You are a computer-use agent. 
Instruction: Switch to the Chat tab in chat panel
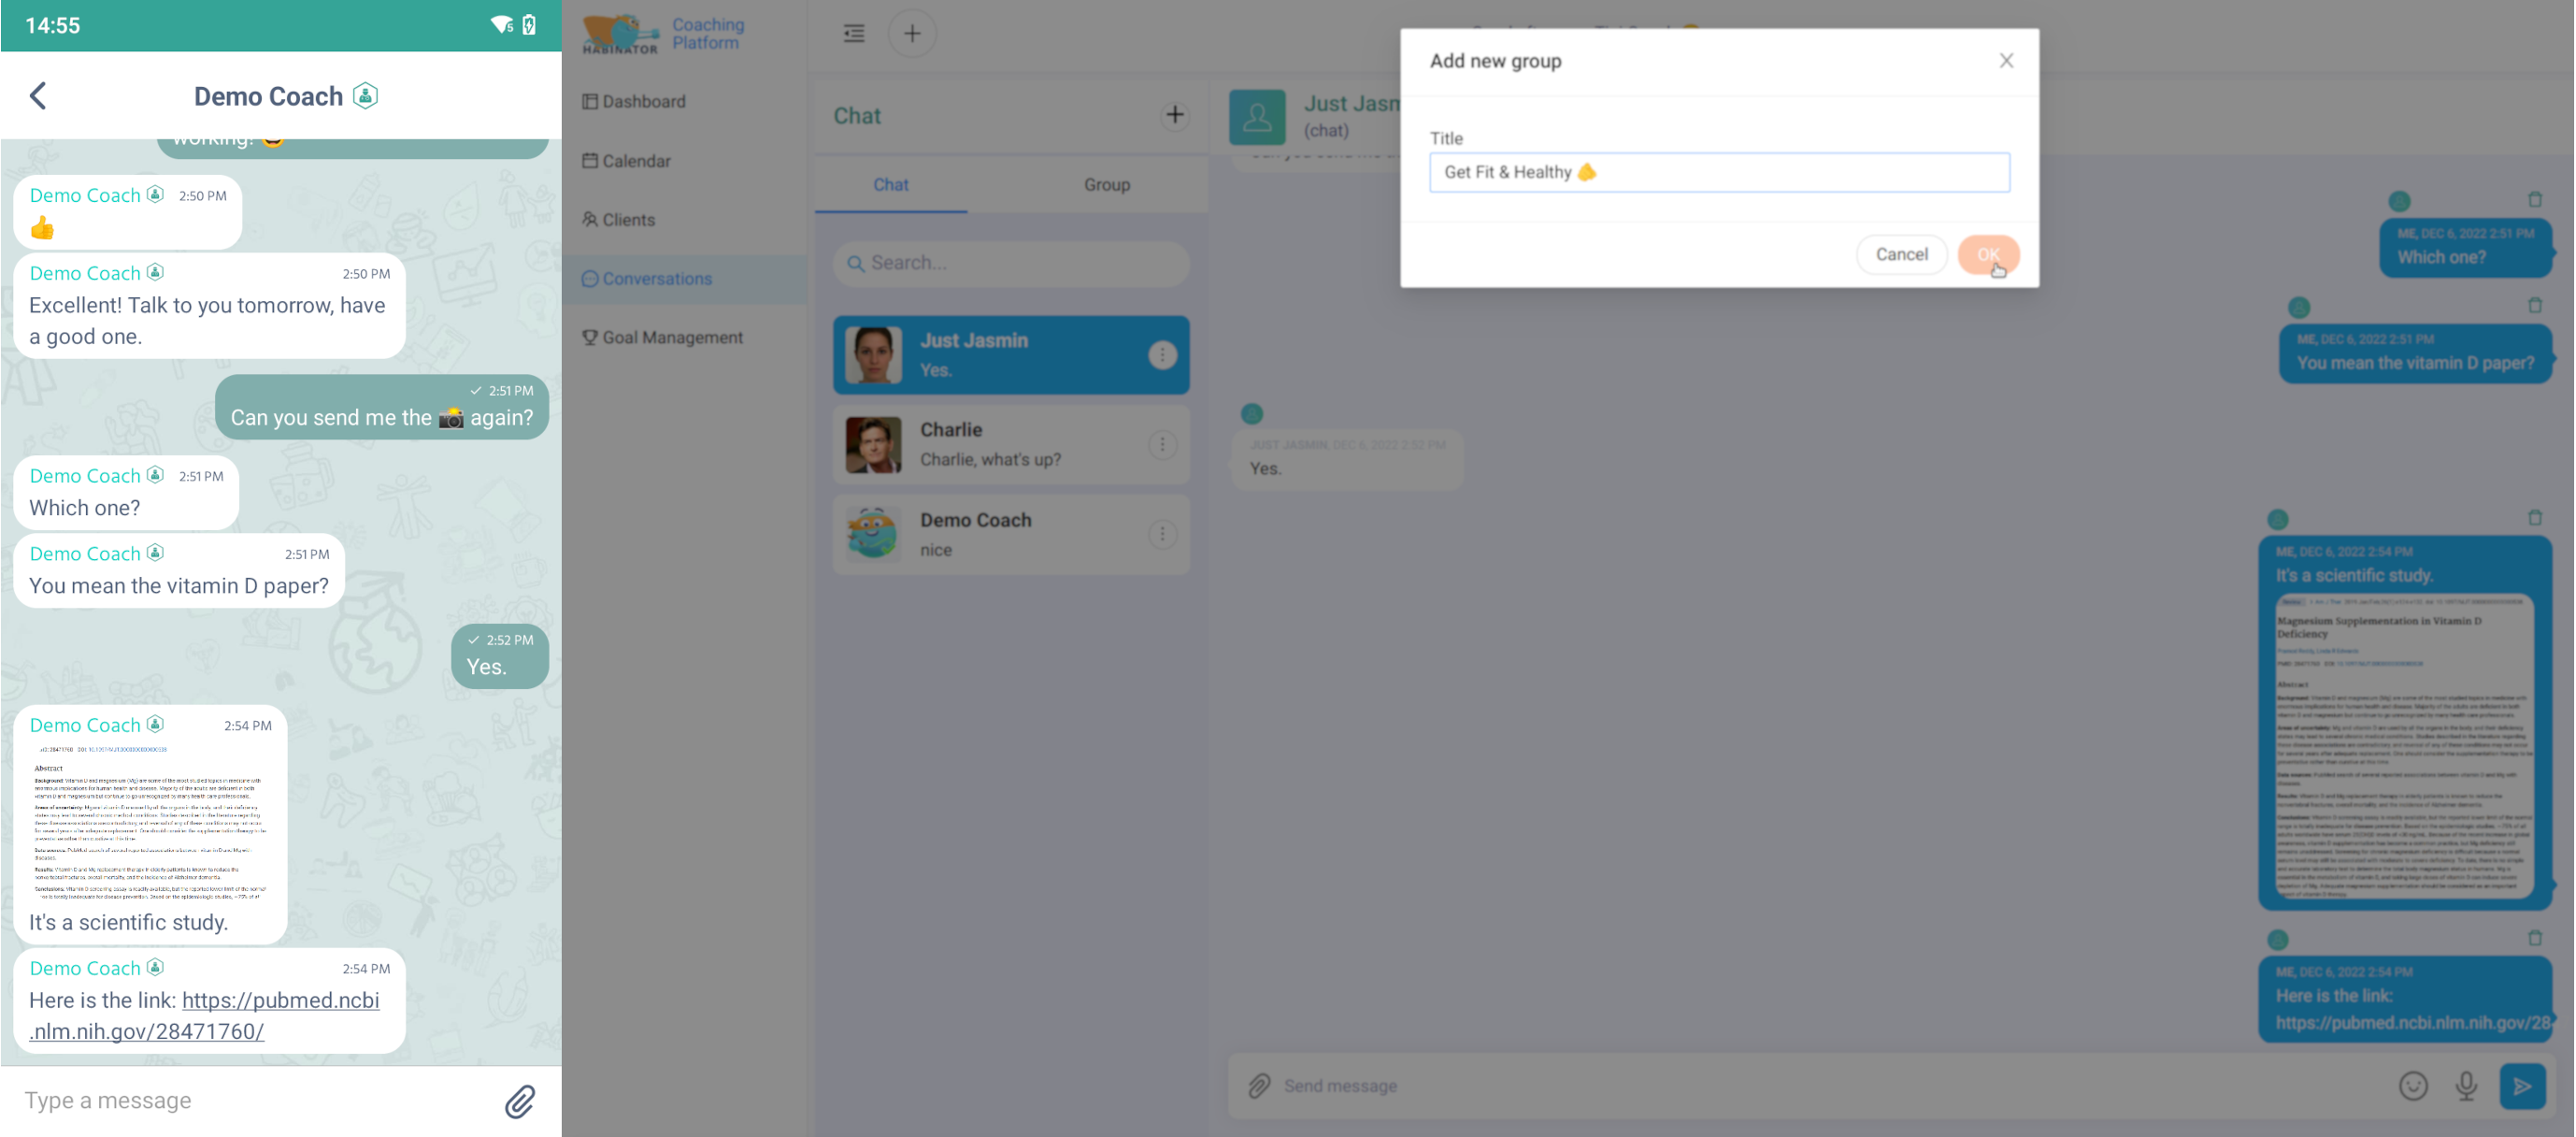pos(892,182)
